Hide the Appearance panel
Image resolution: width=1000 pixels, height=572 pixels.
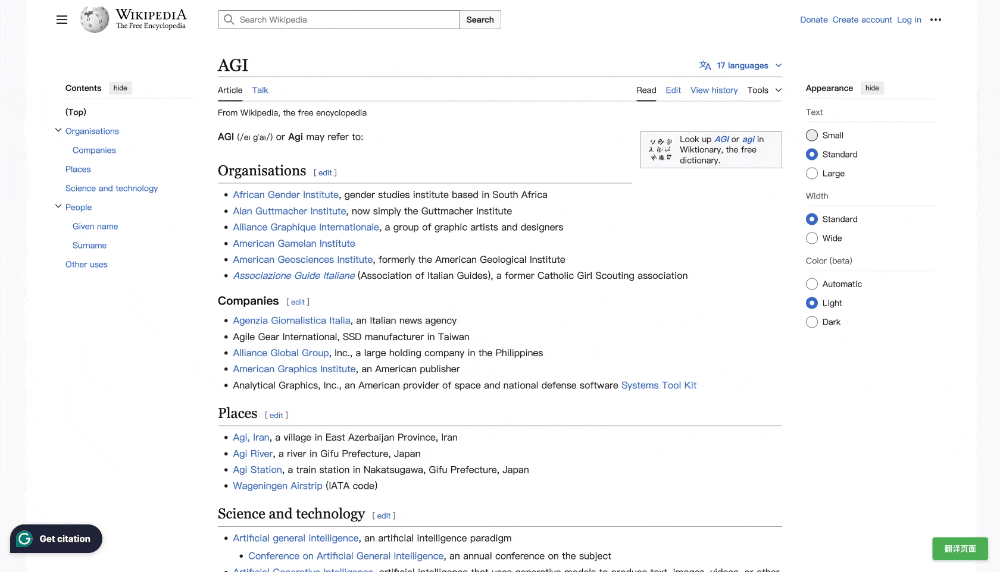[x=872, y=88]
